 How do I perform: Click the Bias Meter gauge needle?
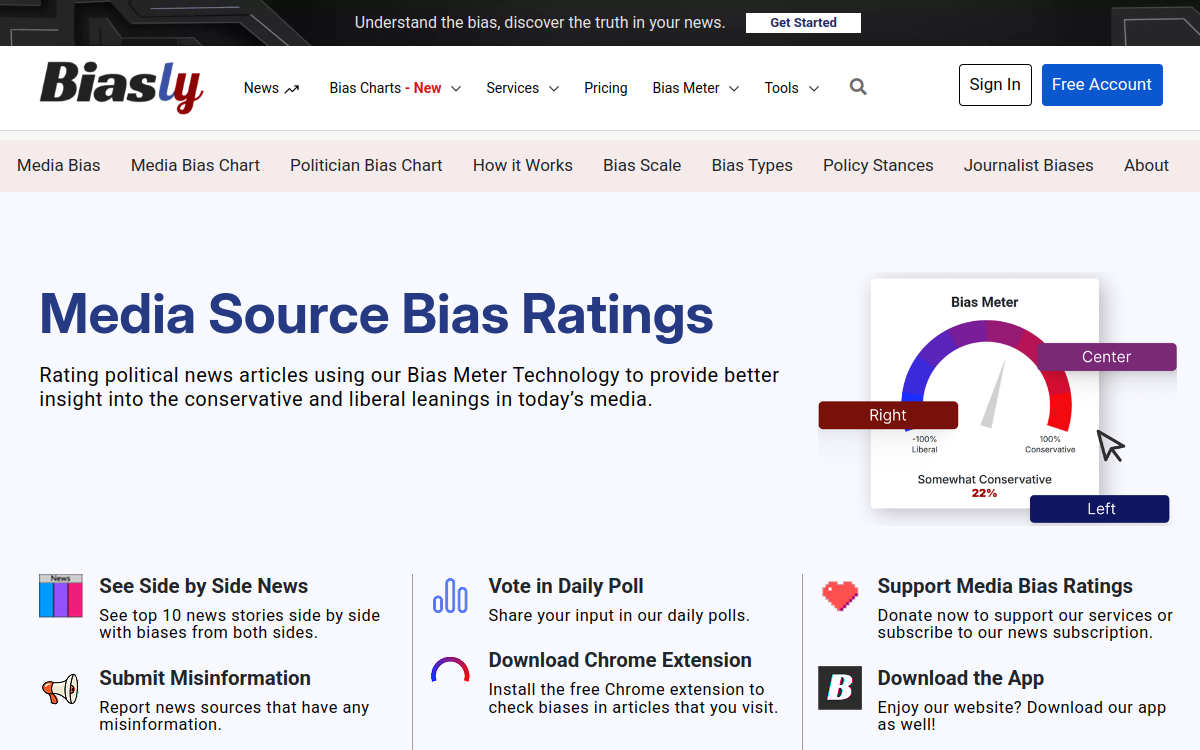coord(994,394)
